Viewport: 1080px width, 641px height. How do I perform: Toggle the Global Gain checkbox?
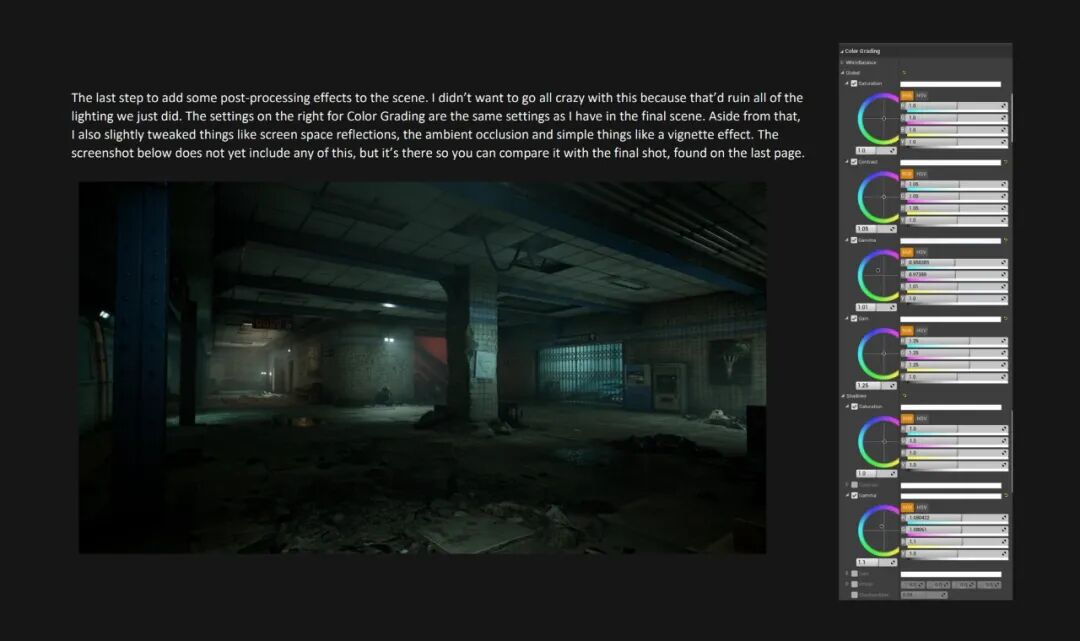[x=854, y=319]
